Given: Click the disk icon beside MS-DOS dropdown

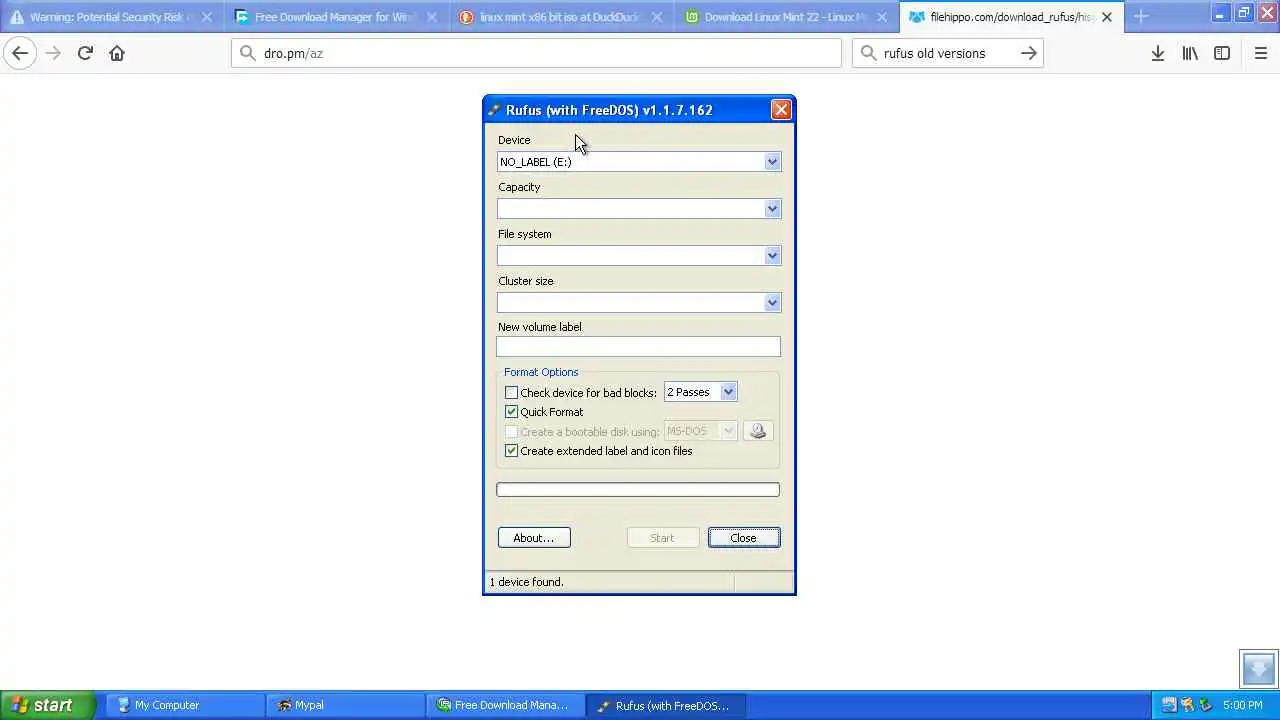Looking at the screenshot, I should tap(758, 431).
